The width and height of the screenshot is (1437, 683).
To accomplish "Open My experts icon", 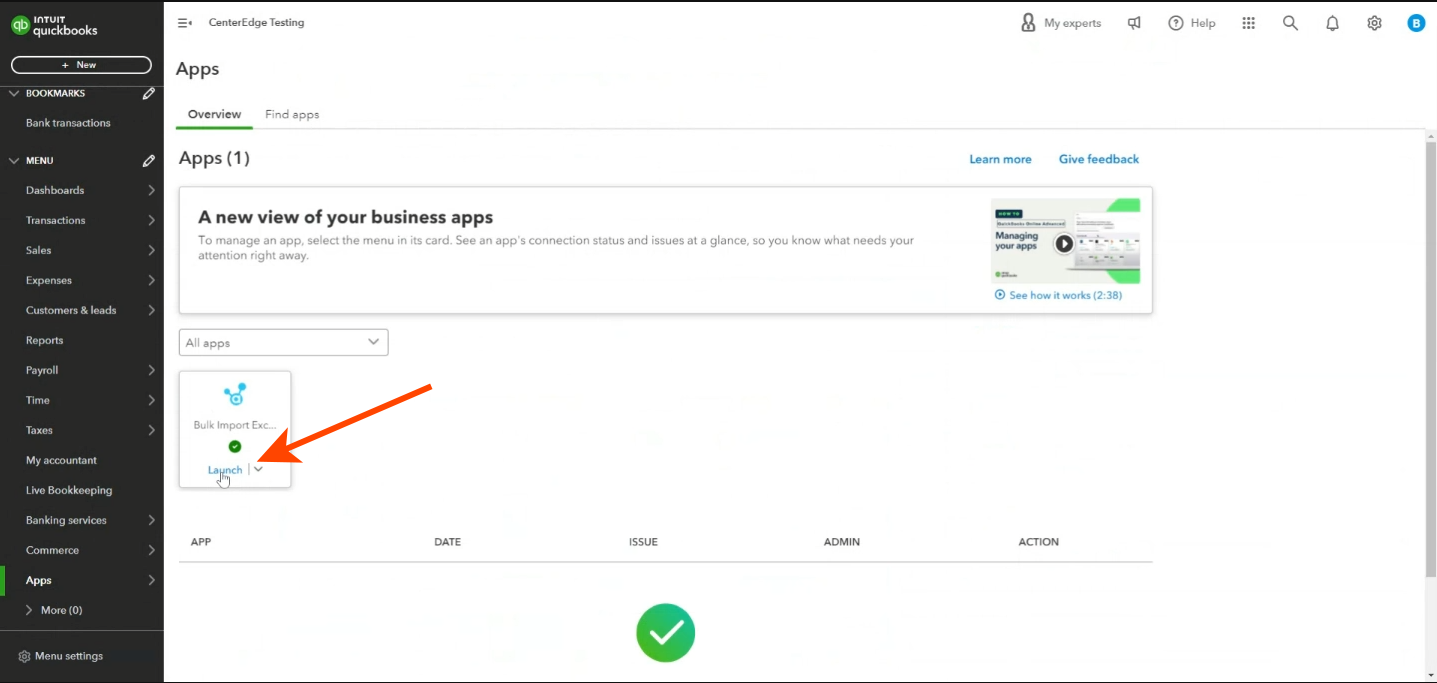I will click(x=1028, y=23).
